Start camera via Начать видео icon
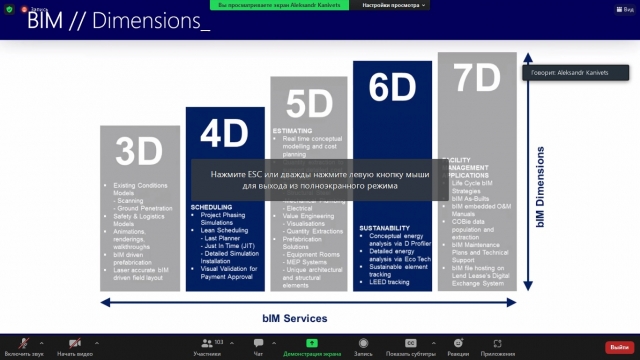 click(x=75, y=343)
